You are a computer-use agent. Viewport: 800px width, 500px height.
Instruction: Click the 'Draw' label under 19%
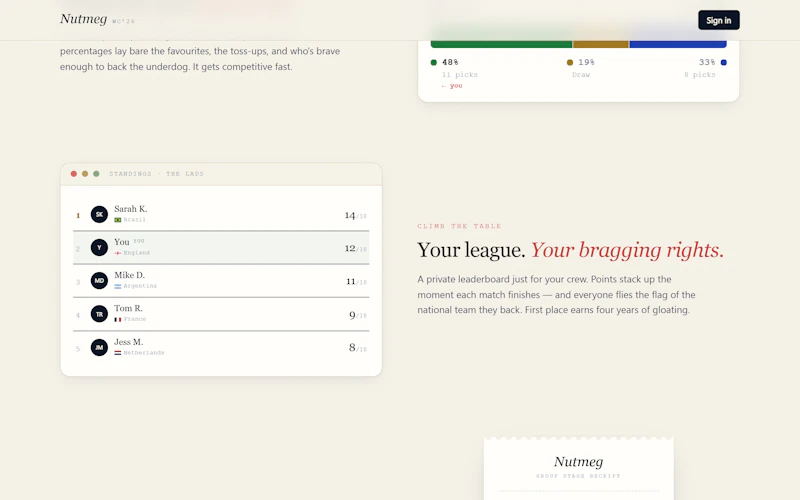581,74
